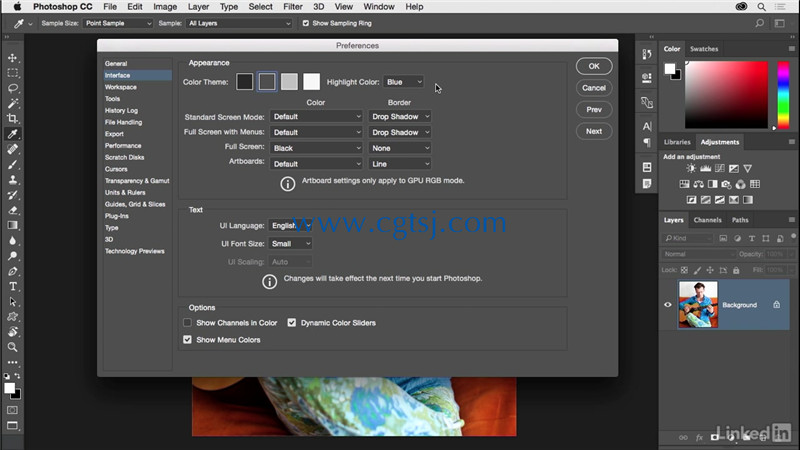Viewport: 800px width, 450px height.
Task: Enable Show Channels in Color
Action: click(187, 323)
